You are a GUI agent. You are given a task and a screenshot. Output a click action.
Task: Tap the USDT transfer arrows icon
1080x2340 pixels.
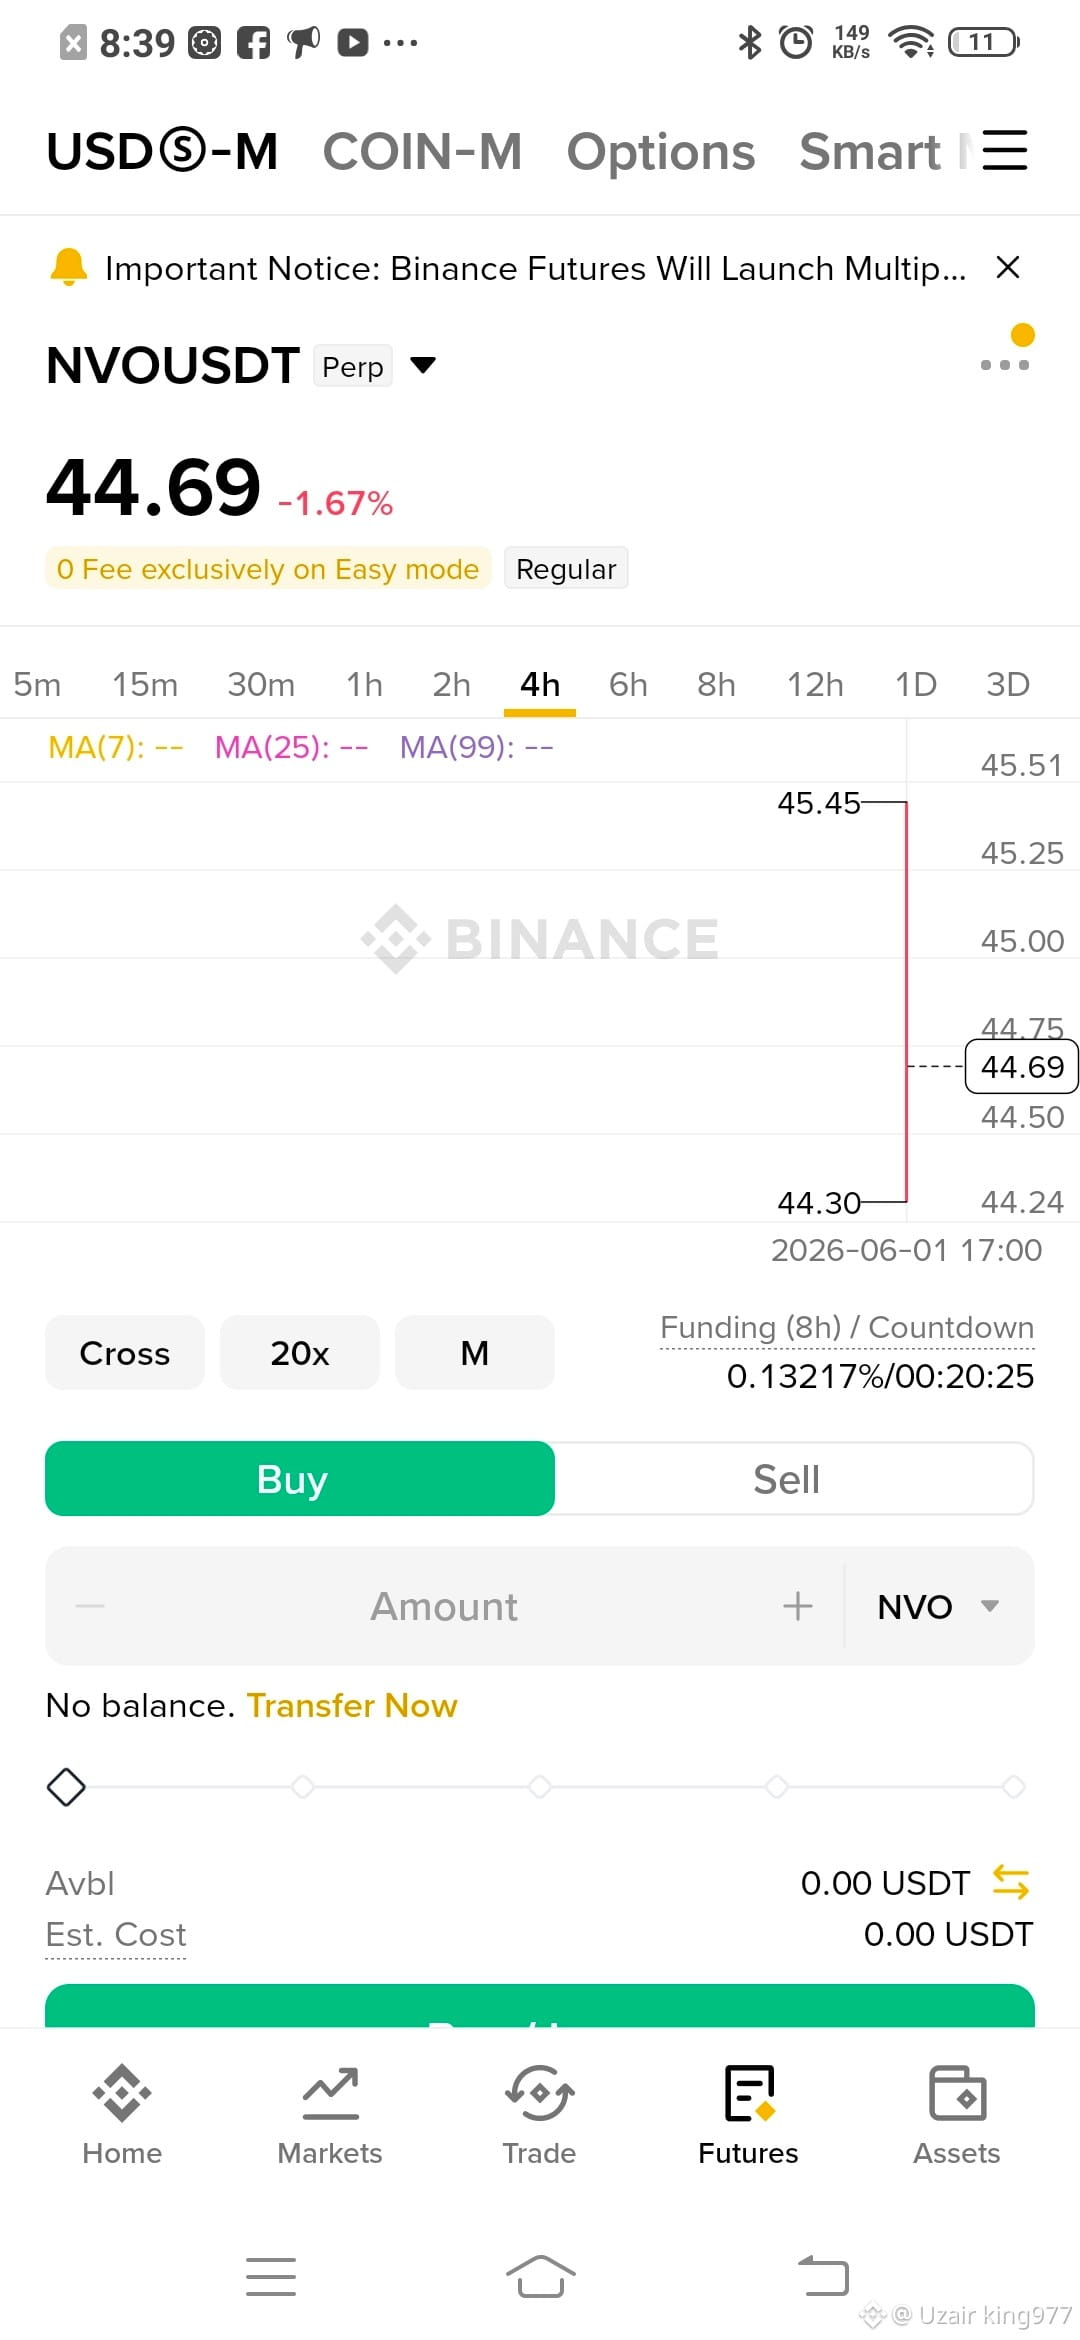[x=1011, y=1882]
